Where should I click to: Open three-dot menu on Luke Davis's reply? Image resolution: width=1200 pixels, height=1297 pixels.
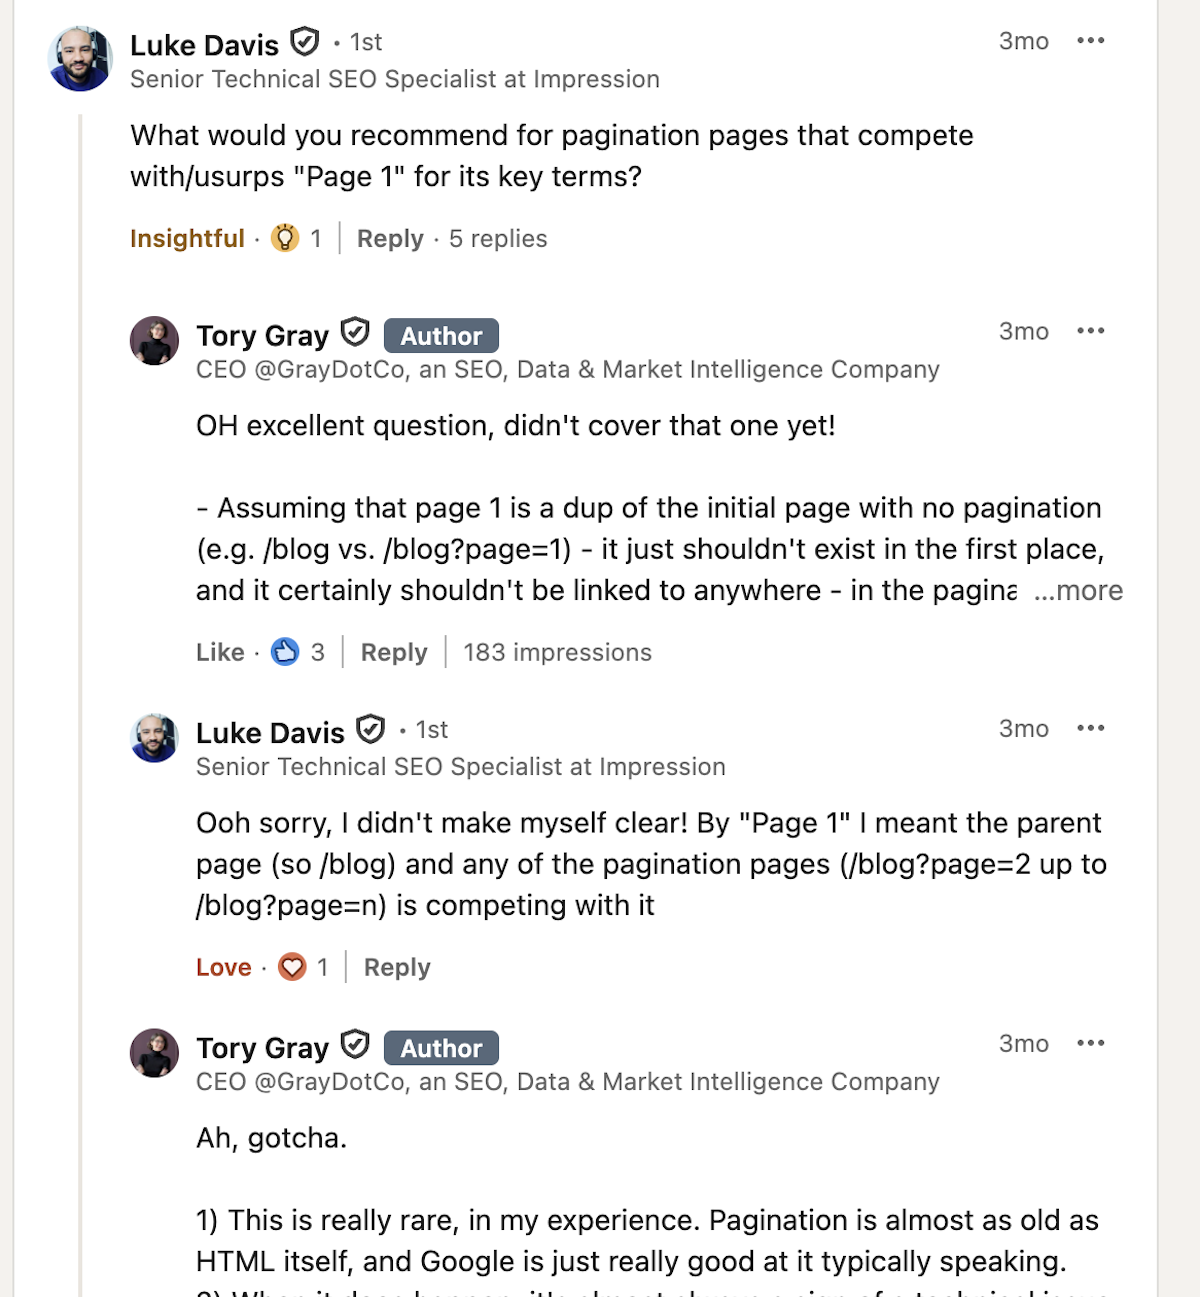point(1090,728)
